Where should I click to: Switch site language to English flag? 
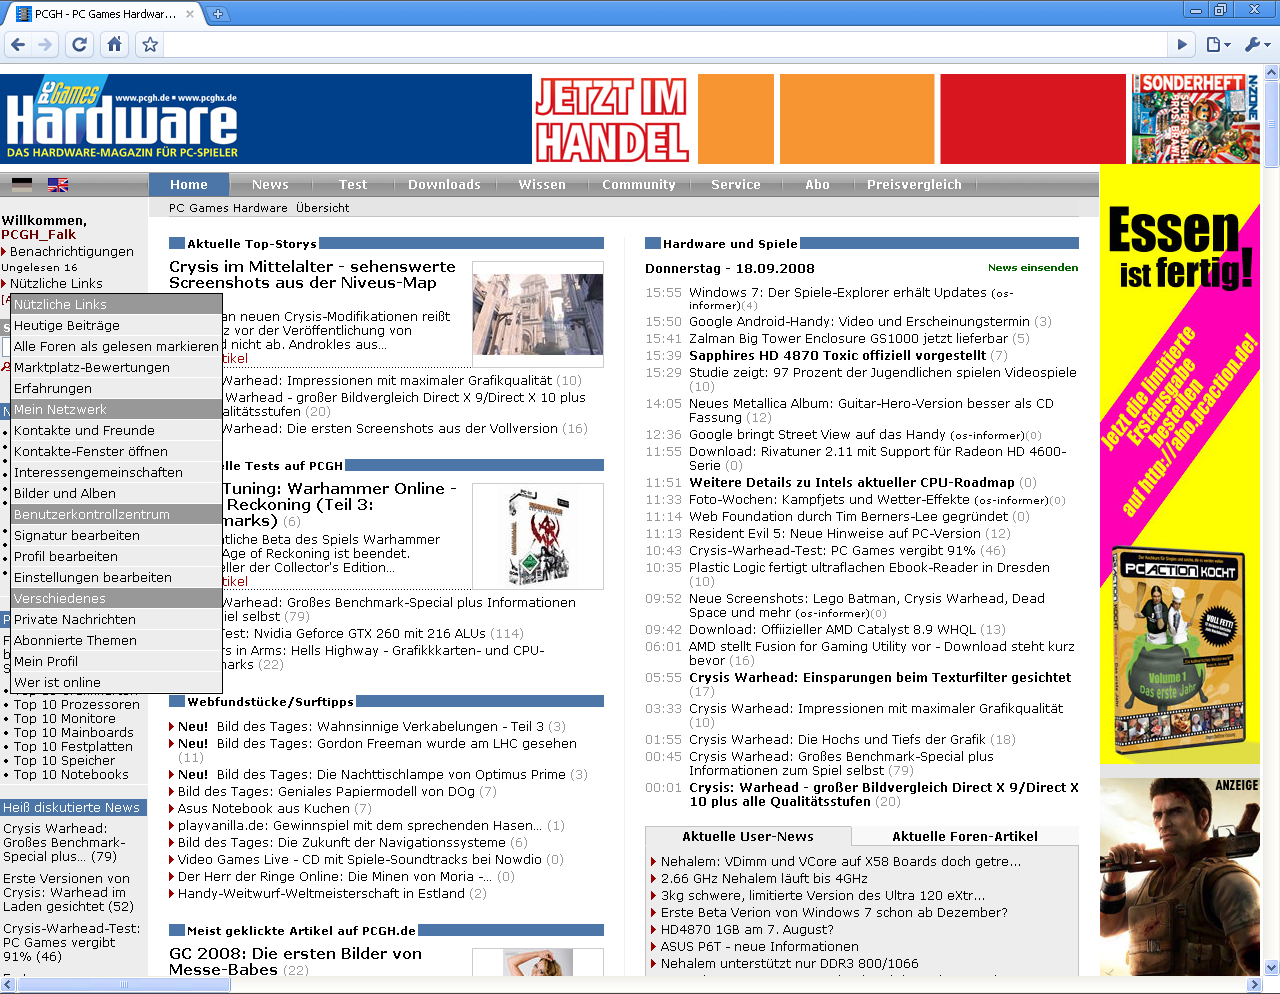click(58, 185)
